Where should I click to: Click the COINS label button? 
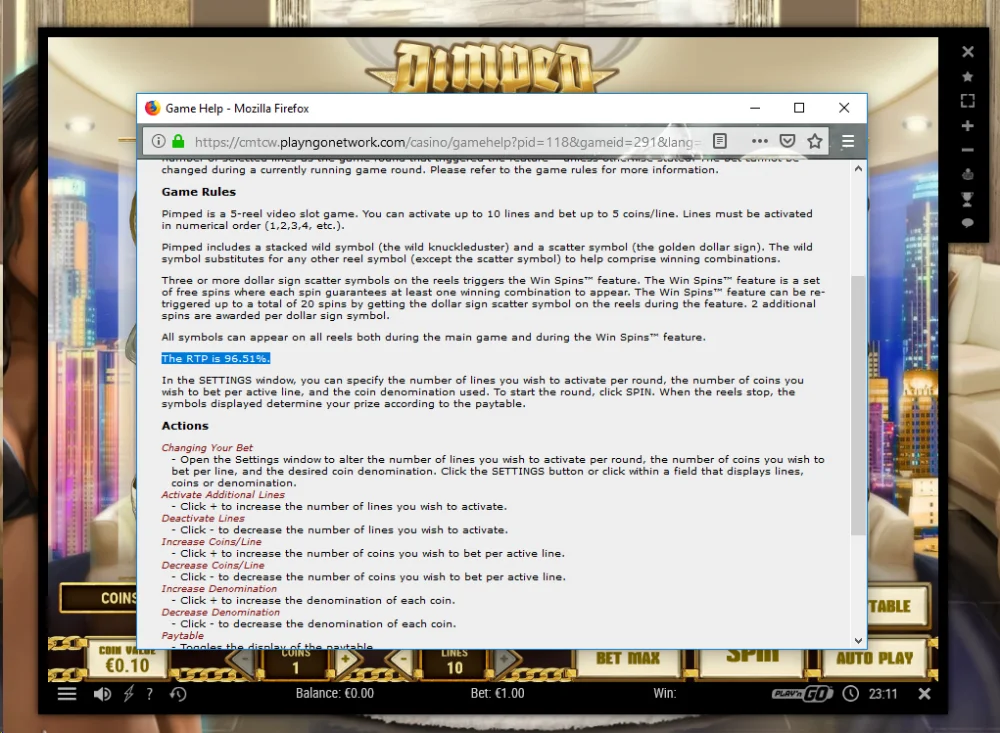point(99,598)
